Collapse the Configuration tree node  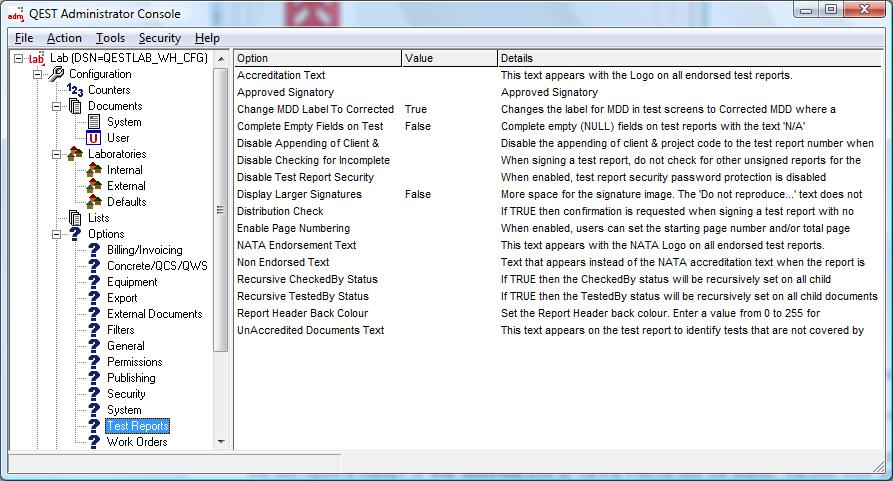(38, 74)
